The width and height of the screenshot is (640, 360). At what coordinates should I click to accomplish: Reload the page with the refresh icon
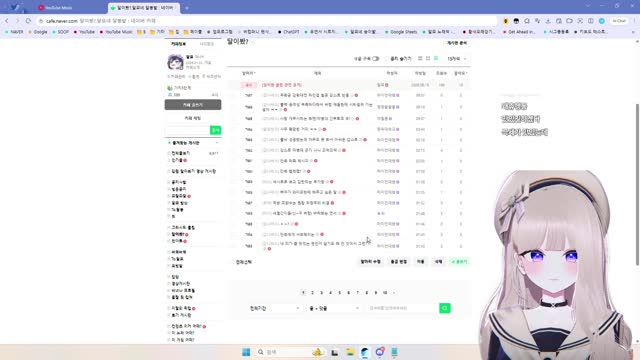pos(28,21)
